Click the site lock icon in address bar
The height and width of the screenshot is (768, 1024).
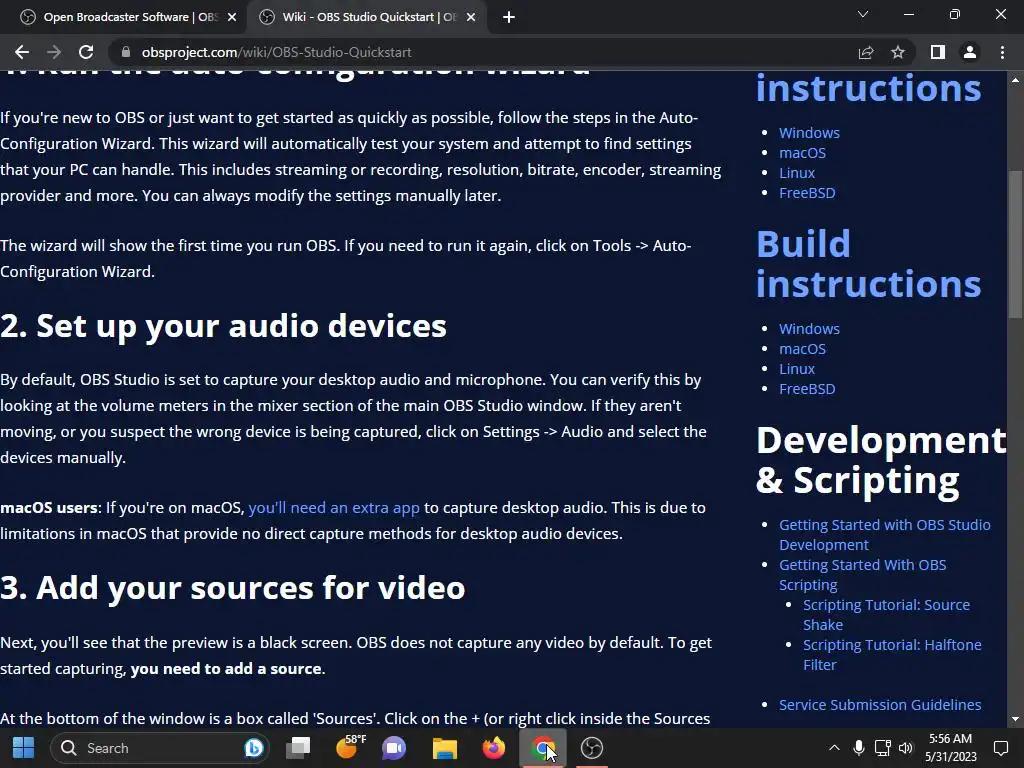click(x=127, y=52)
